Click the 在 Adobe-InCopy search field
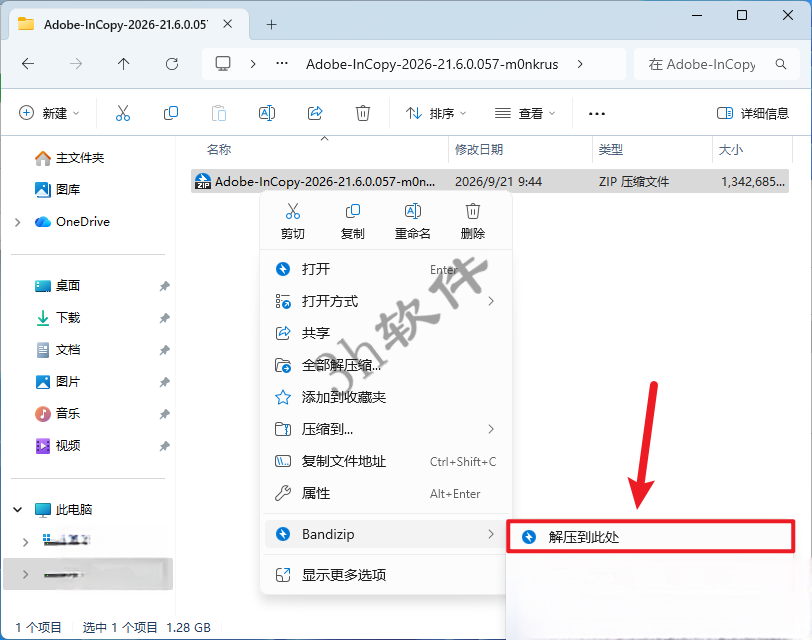This screenshot has height=640, width=812. (x=717, y=64)
